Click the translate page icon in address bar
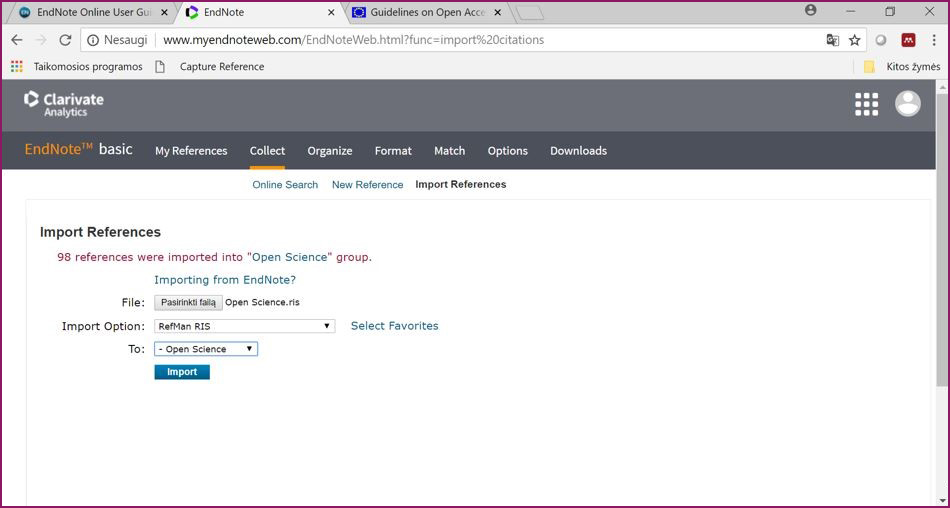 832,40
